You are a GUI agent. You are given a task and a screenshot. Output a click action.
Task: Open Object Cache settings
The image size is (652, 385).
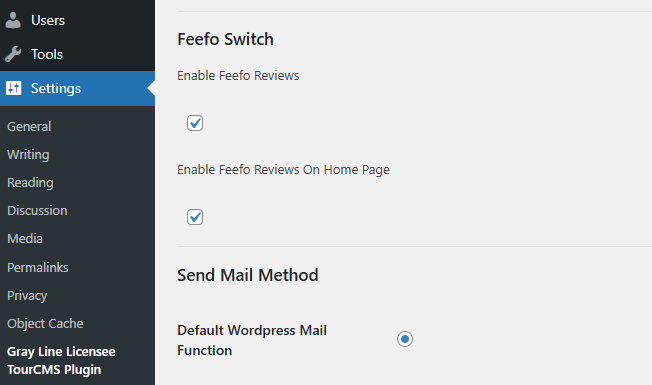click(45, 323)
